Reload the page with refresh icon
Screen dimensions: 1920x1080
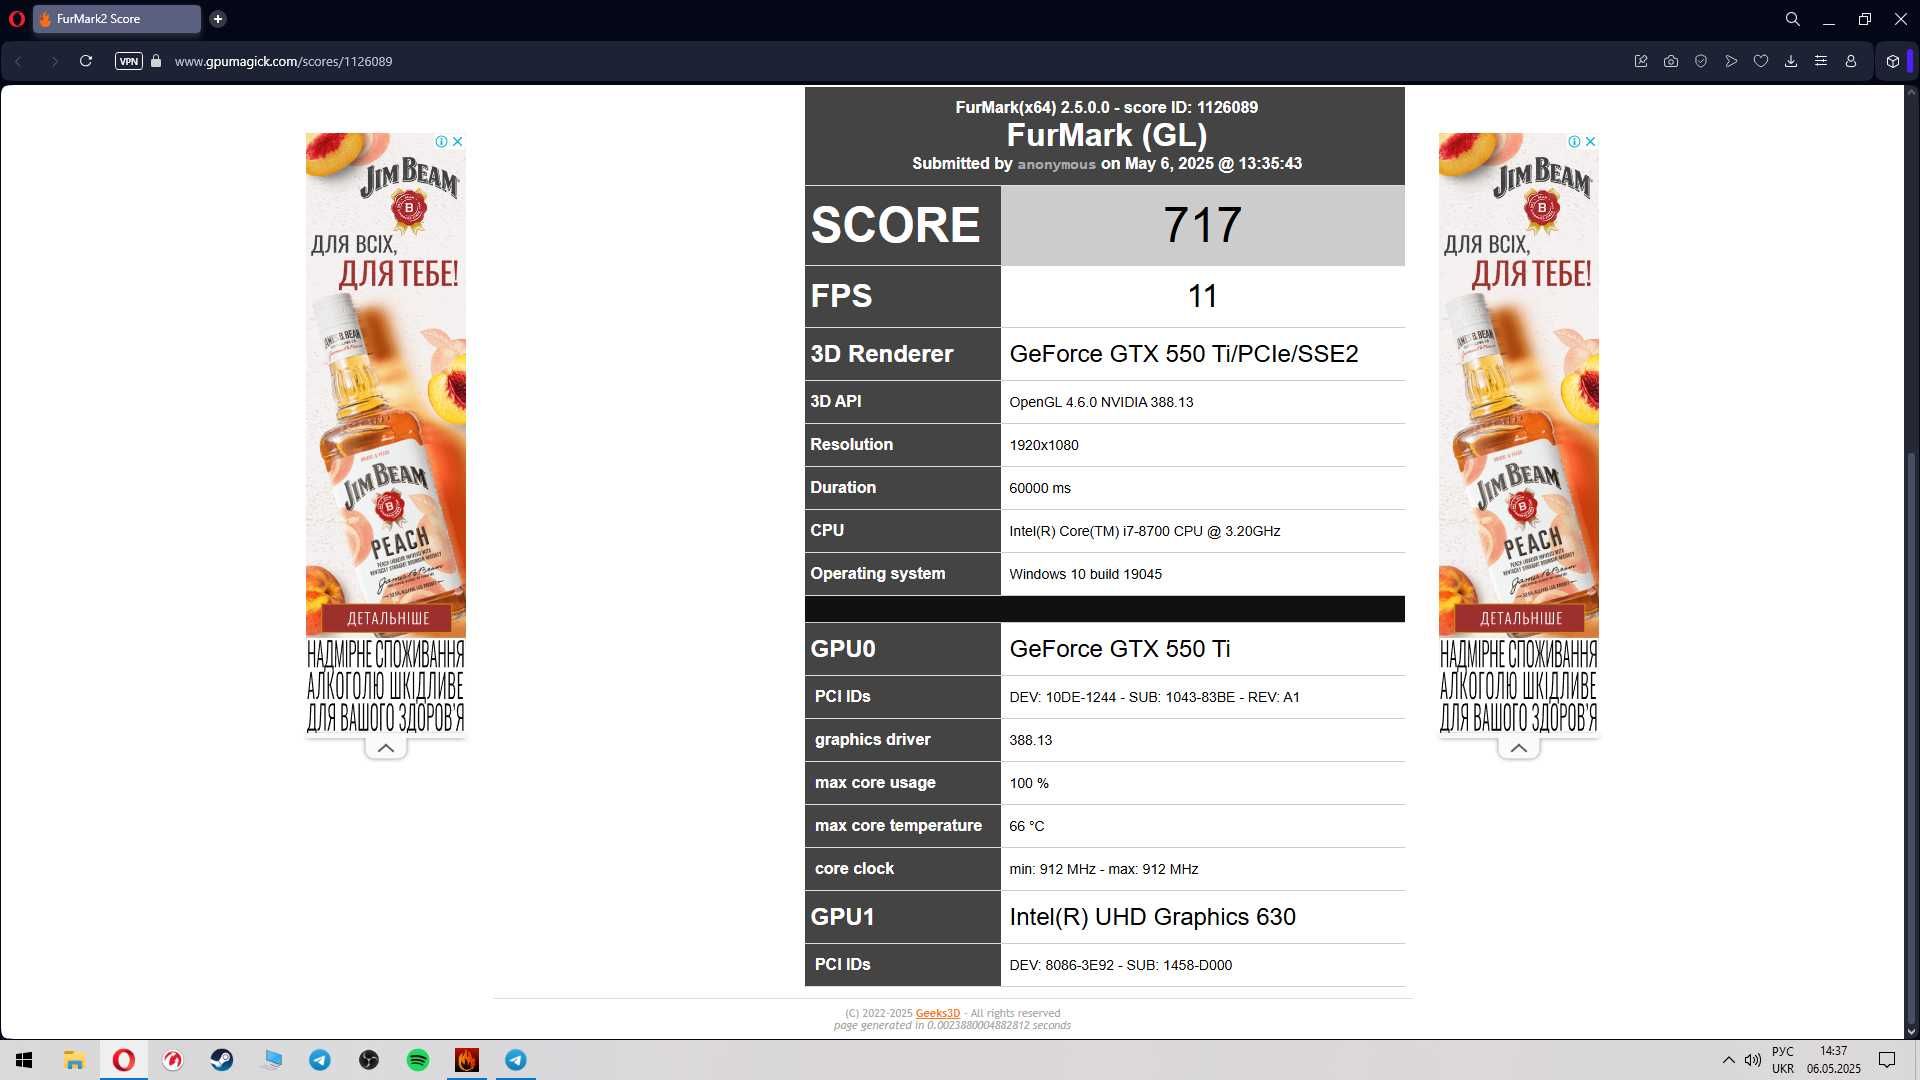click(x=86, y=61)
